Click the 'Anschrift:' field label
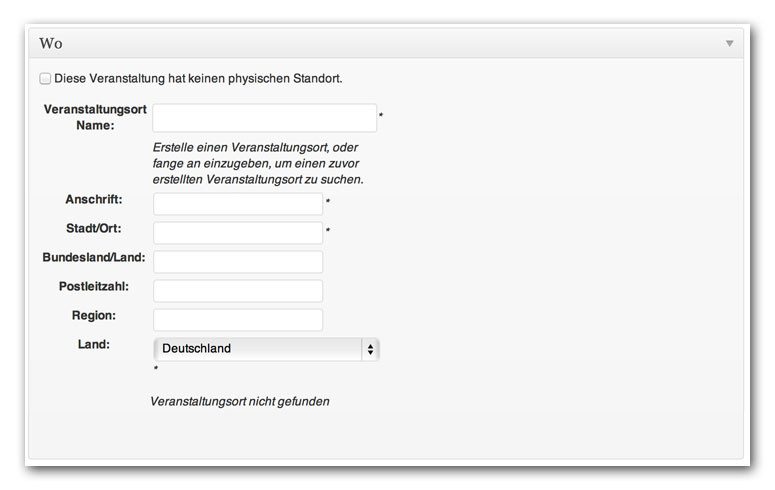 (94, 199)
